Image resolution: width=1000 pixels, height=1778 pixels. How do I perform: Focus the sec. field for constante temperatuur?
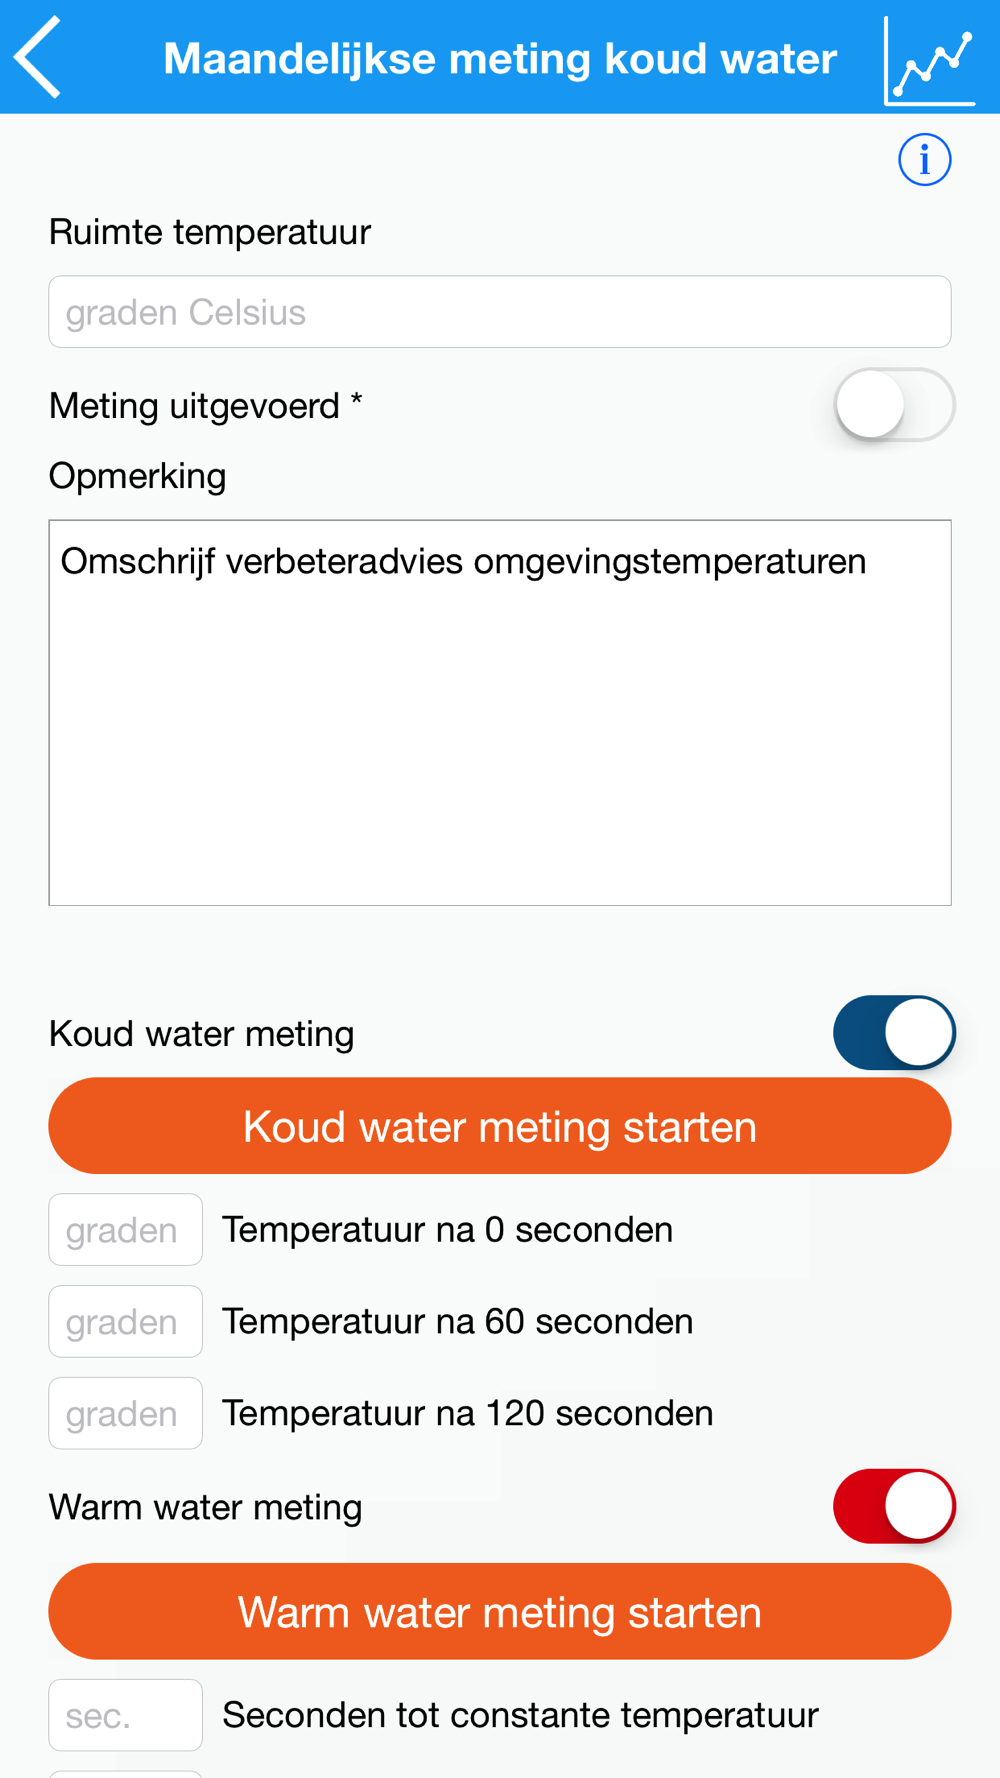point(126,1716)
